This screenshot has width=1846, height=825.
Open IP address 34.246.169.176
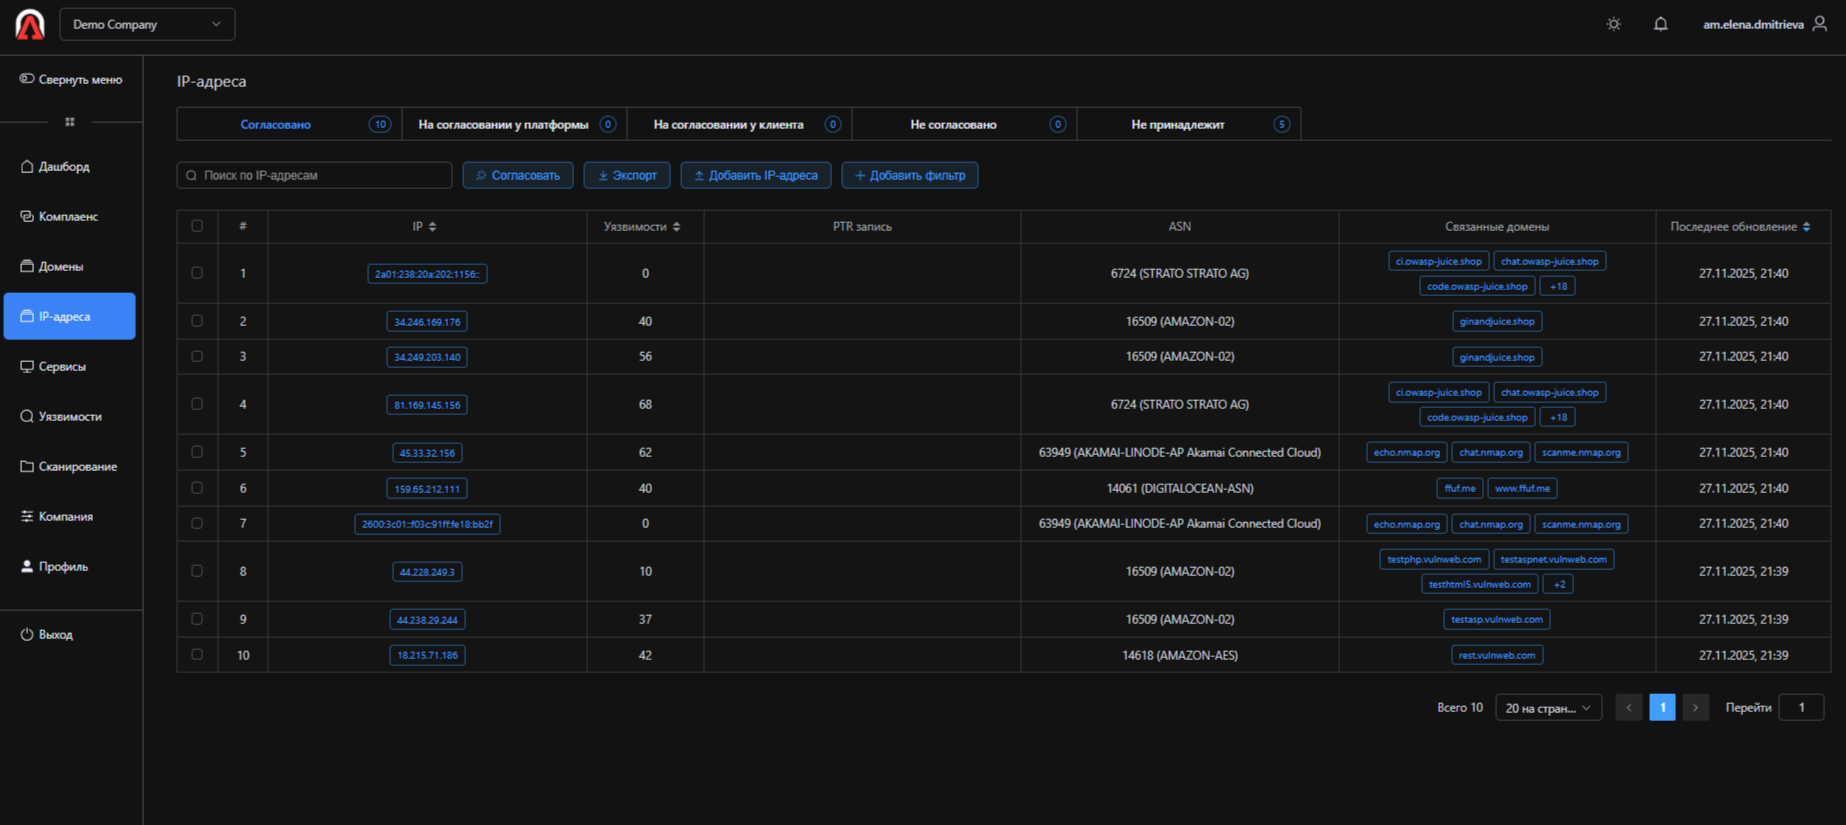tap(427, 322)
